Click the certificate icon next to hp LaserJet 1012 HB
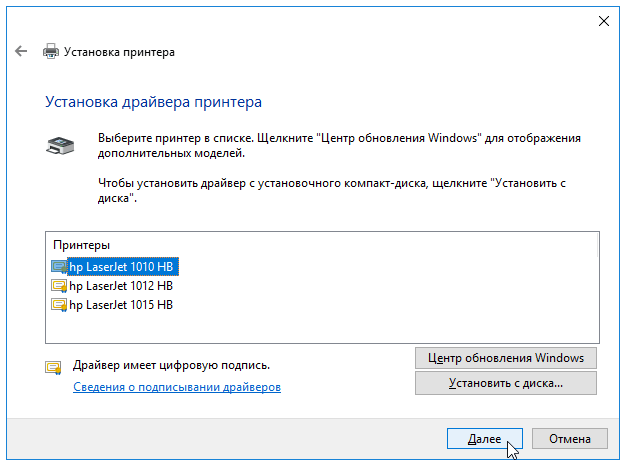This screenshot has width=630, height=464. click(59, 286)
